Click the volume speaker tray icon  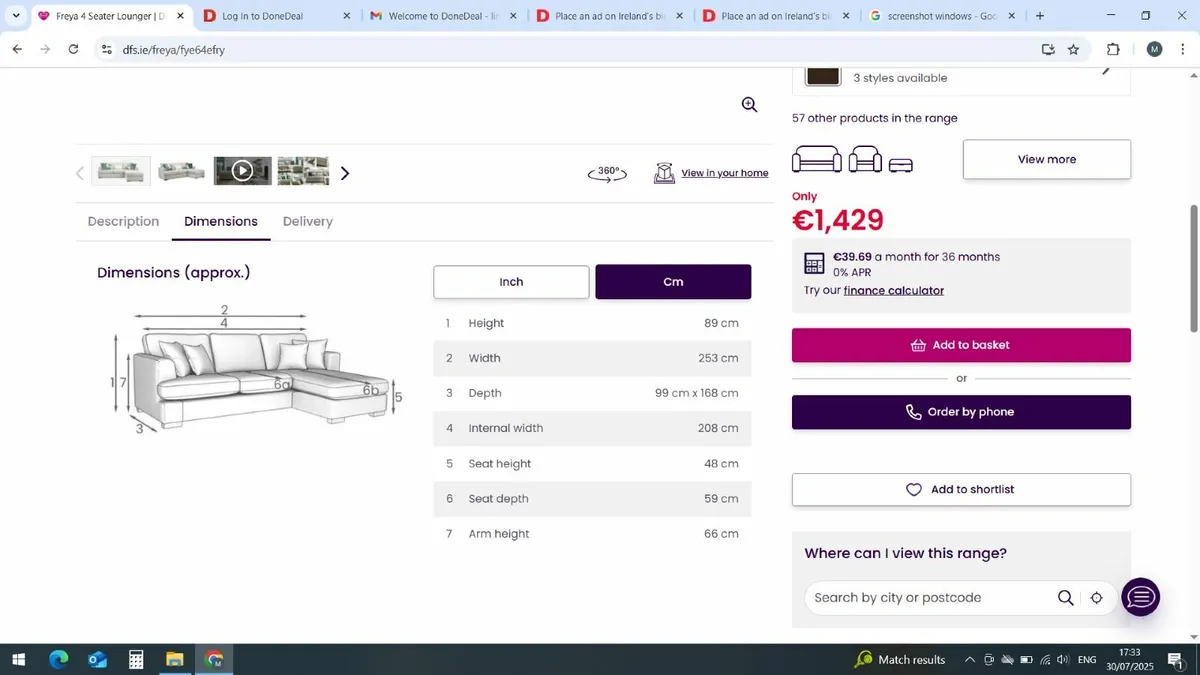tap(1062, 659)
